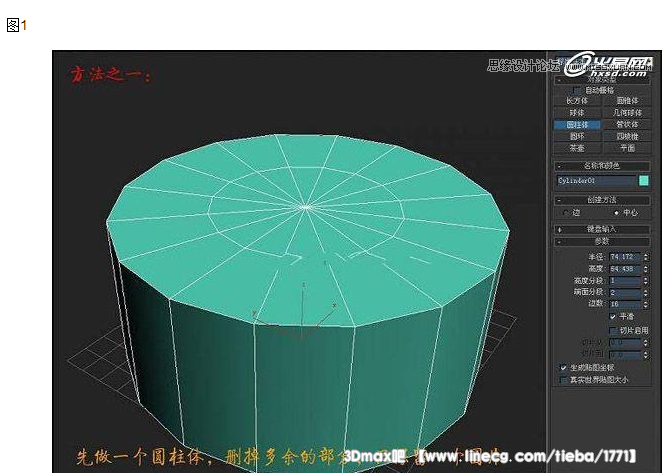Collapse the 名称和颜色 rollout

click(x=602, y=165)
